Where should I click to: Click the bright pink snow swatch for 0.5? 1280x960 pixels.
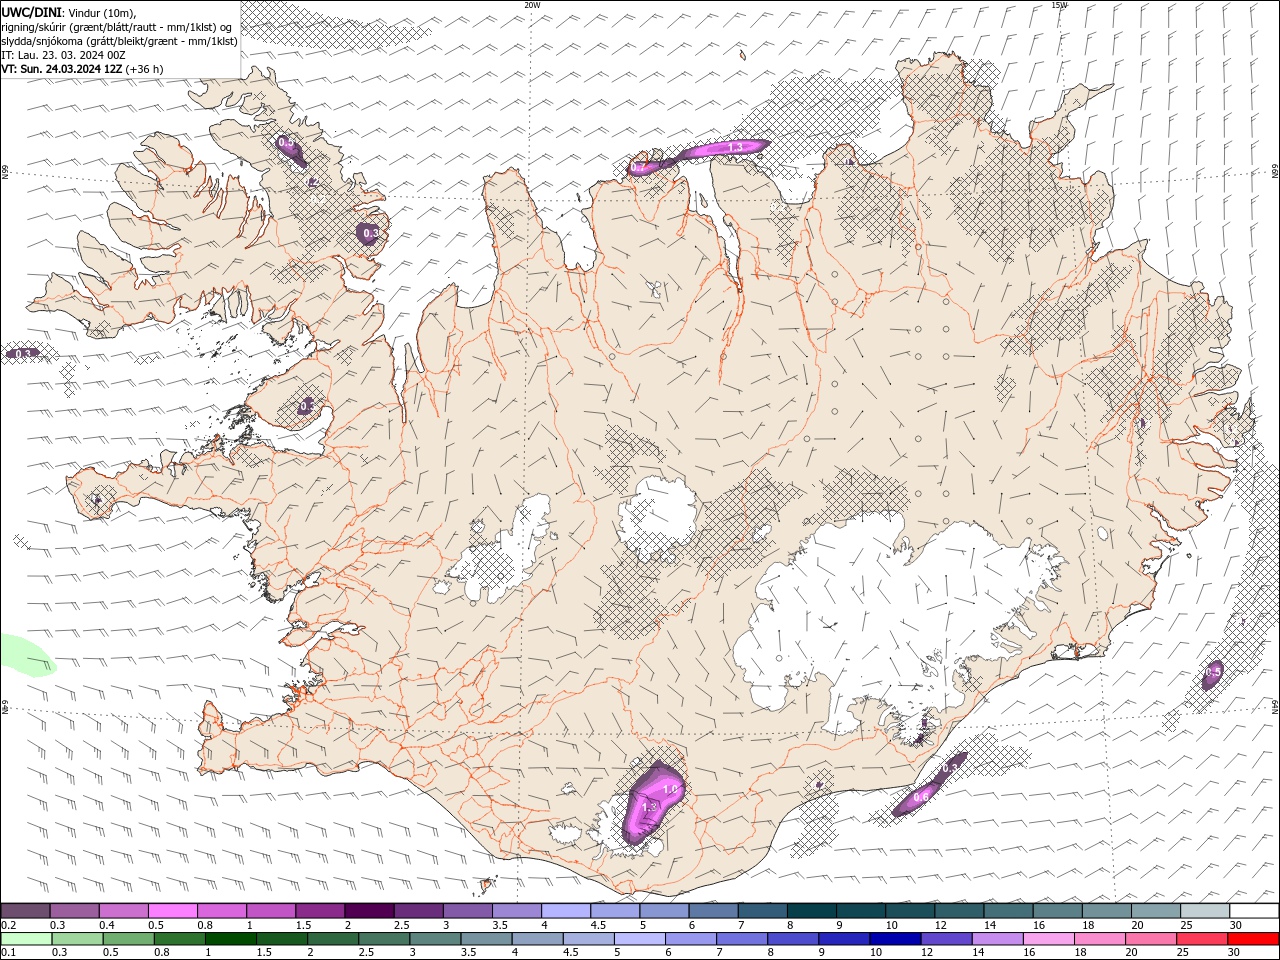pyautogui.click(x=172, y=911)
